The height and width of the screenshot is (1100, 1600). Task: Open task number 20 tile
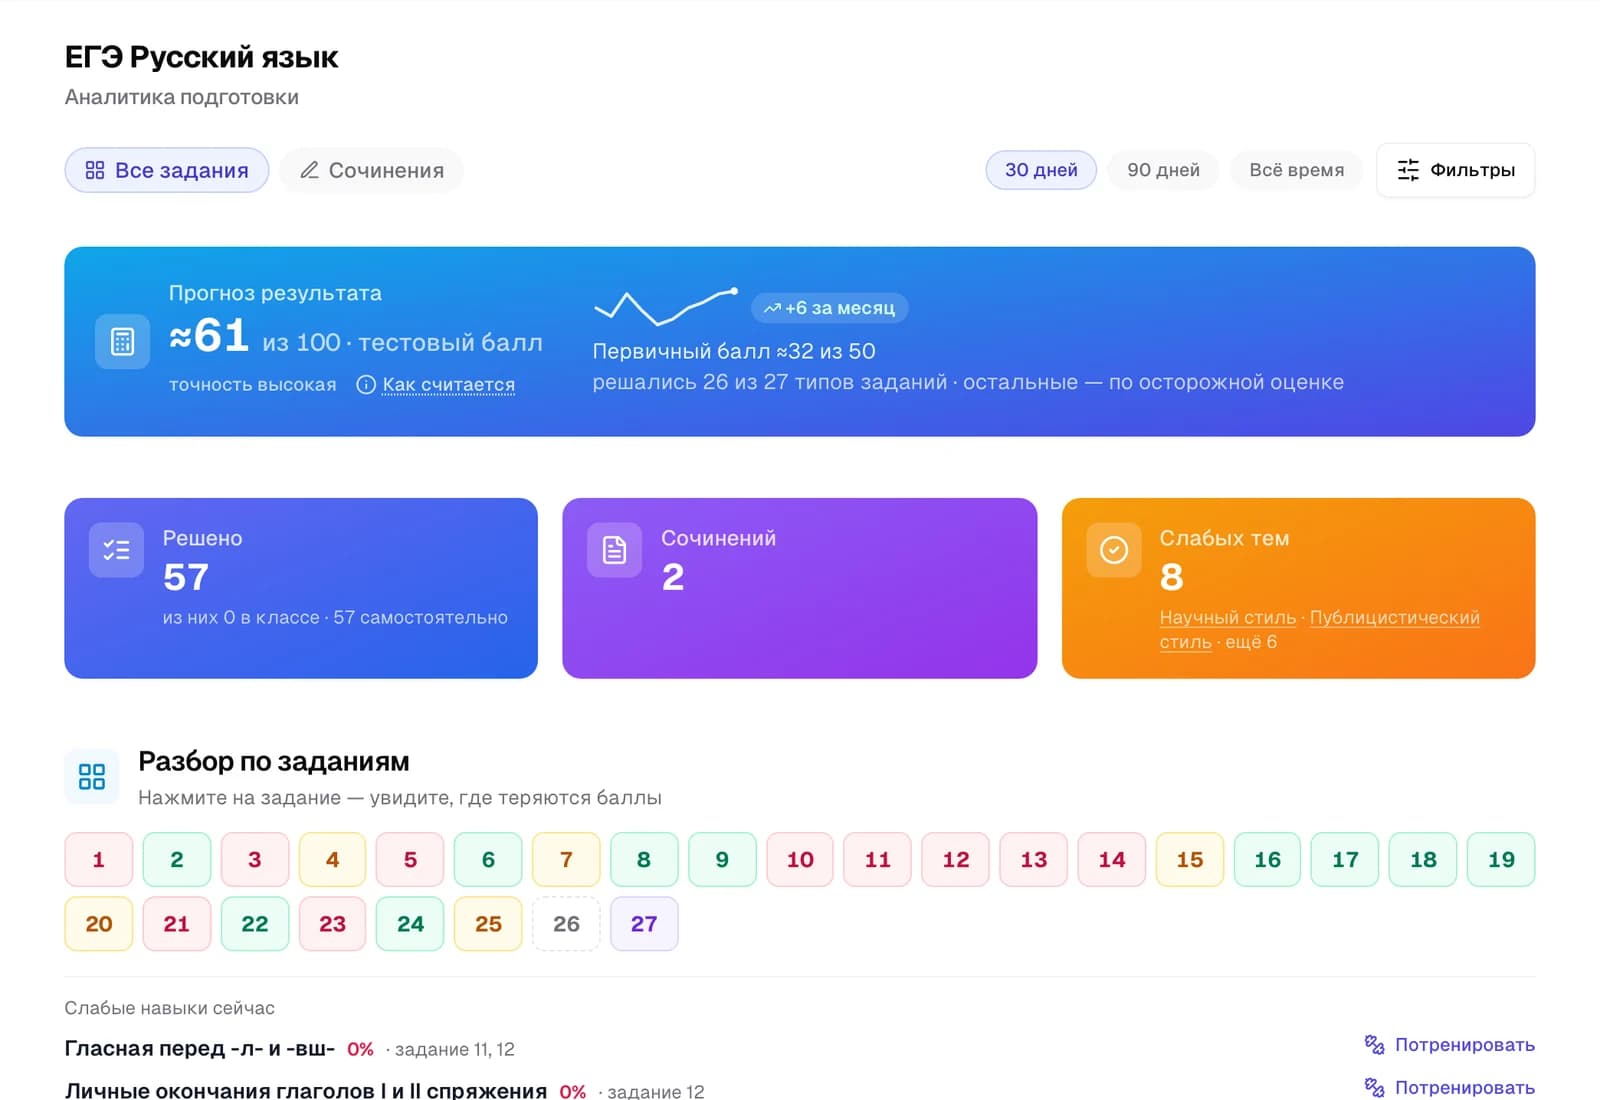(x=99, y=924)
